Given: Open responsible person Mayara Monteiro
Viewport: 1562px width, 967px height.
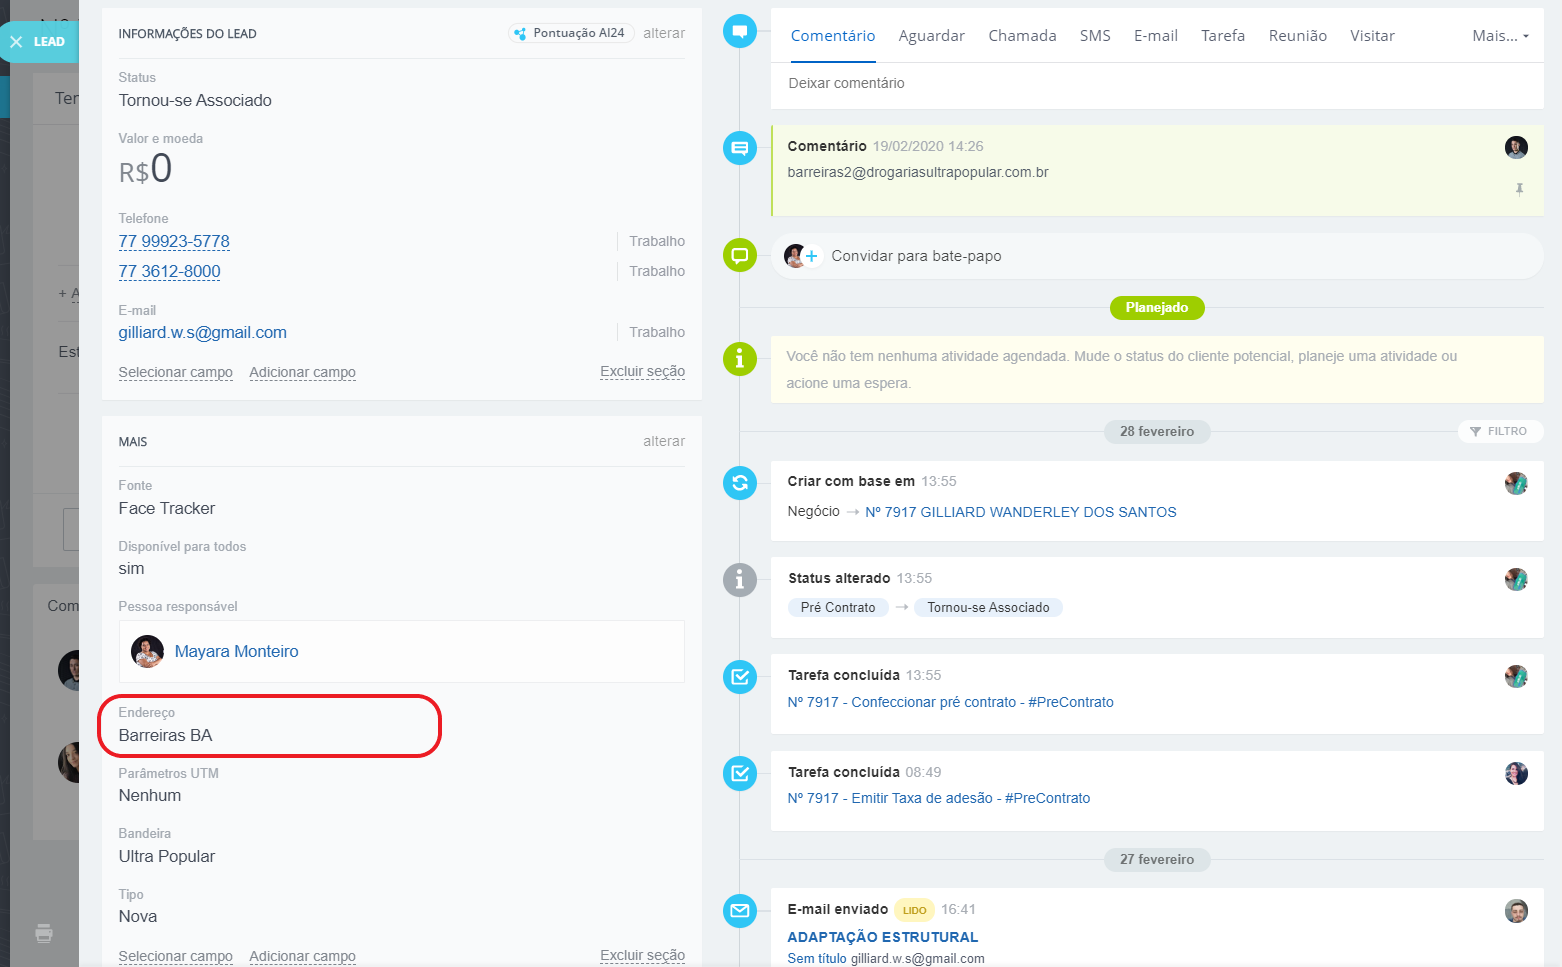Looking at the screenshot, I should (x=236, y=651).
